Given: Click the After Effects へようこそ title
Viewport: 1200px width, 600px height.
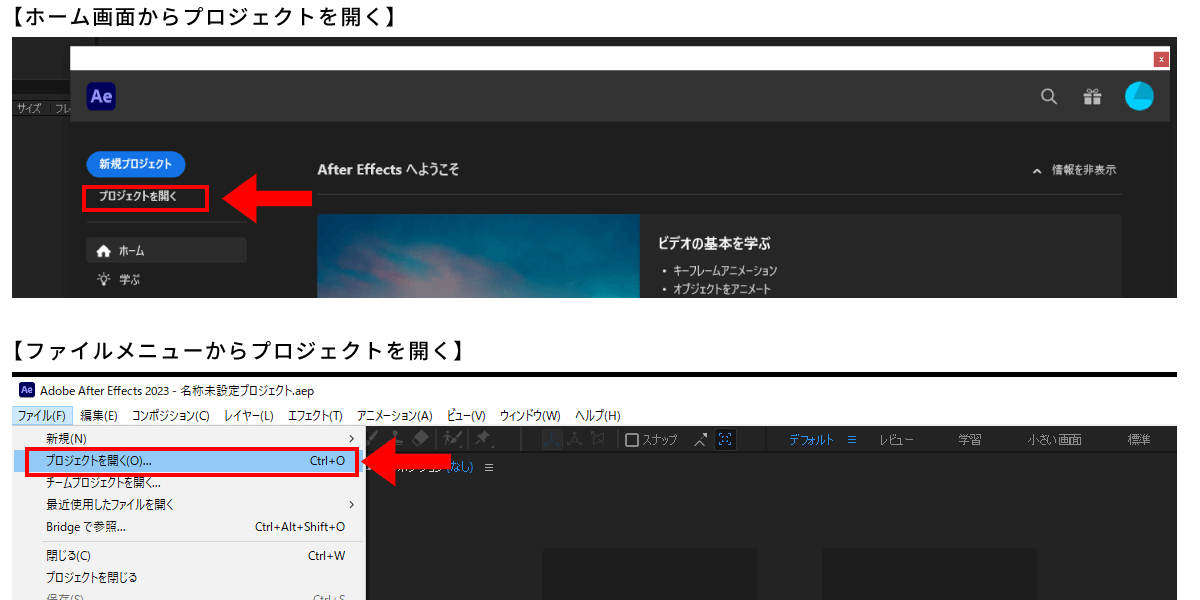Looking at the screenshot, I should point(389,170).
